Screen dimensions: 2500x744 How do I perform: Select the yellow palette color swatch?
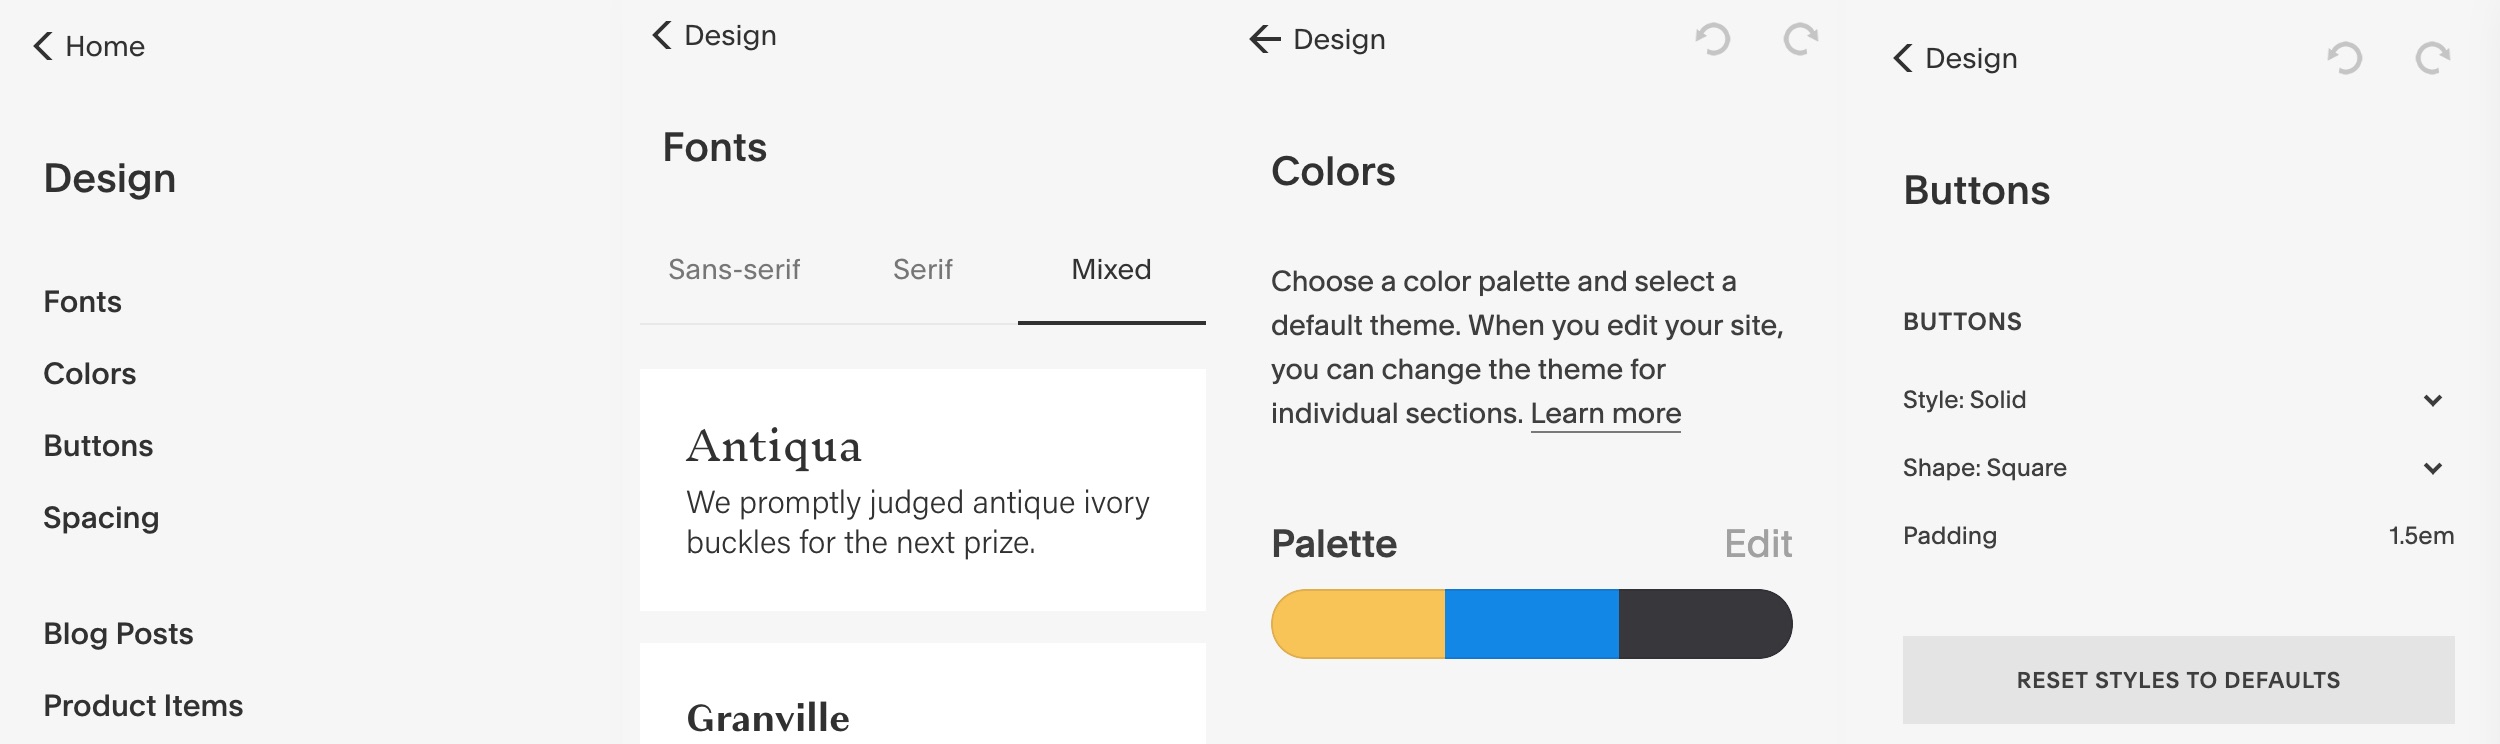click(1358, 624)
